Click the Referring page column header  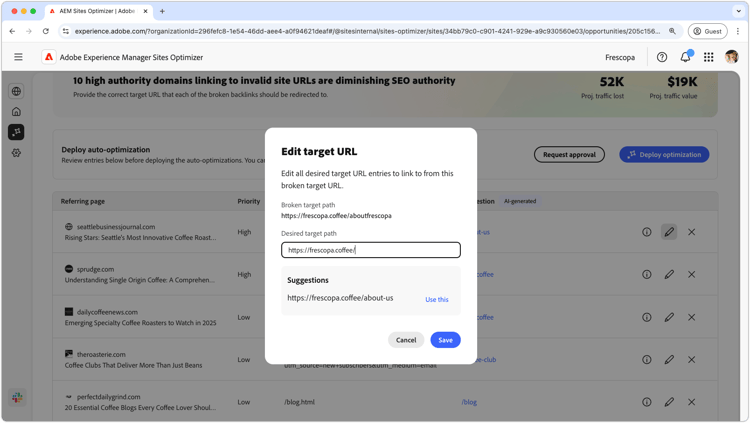point(83,201)
